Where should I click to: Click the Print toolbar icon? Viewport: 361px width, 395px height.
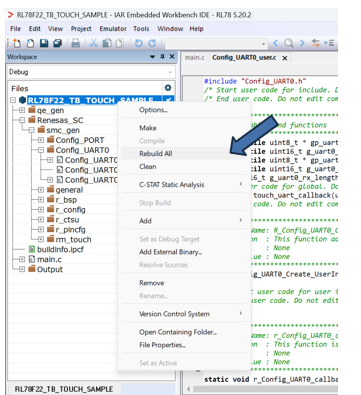pos(76,43)
